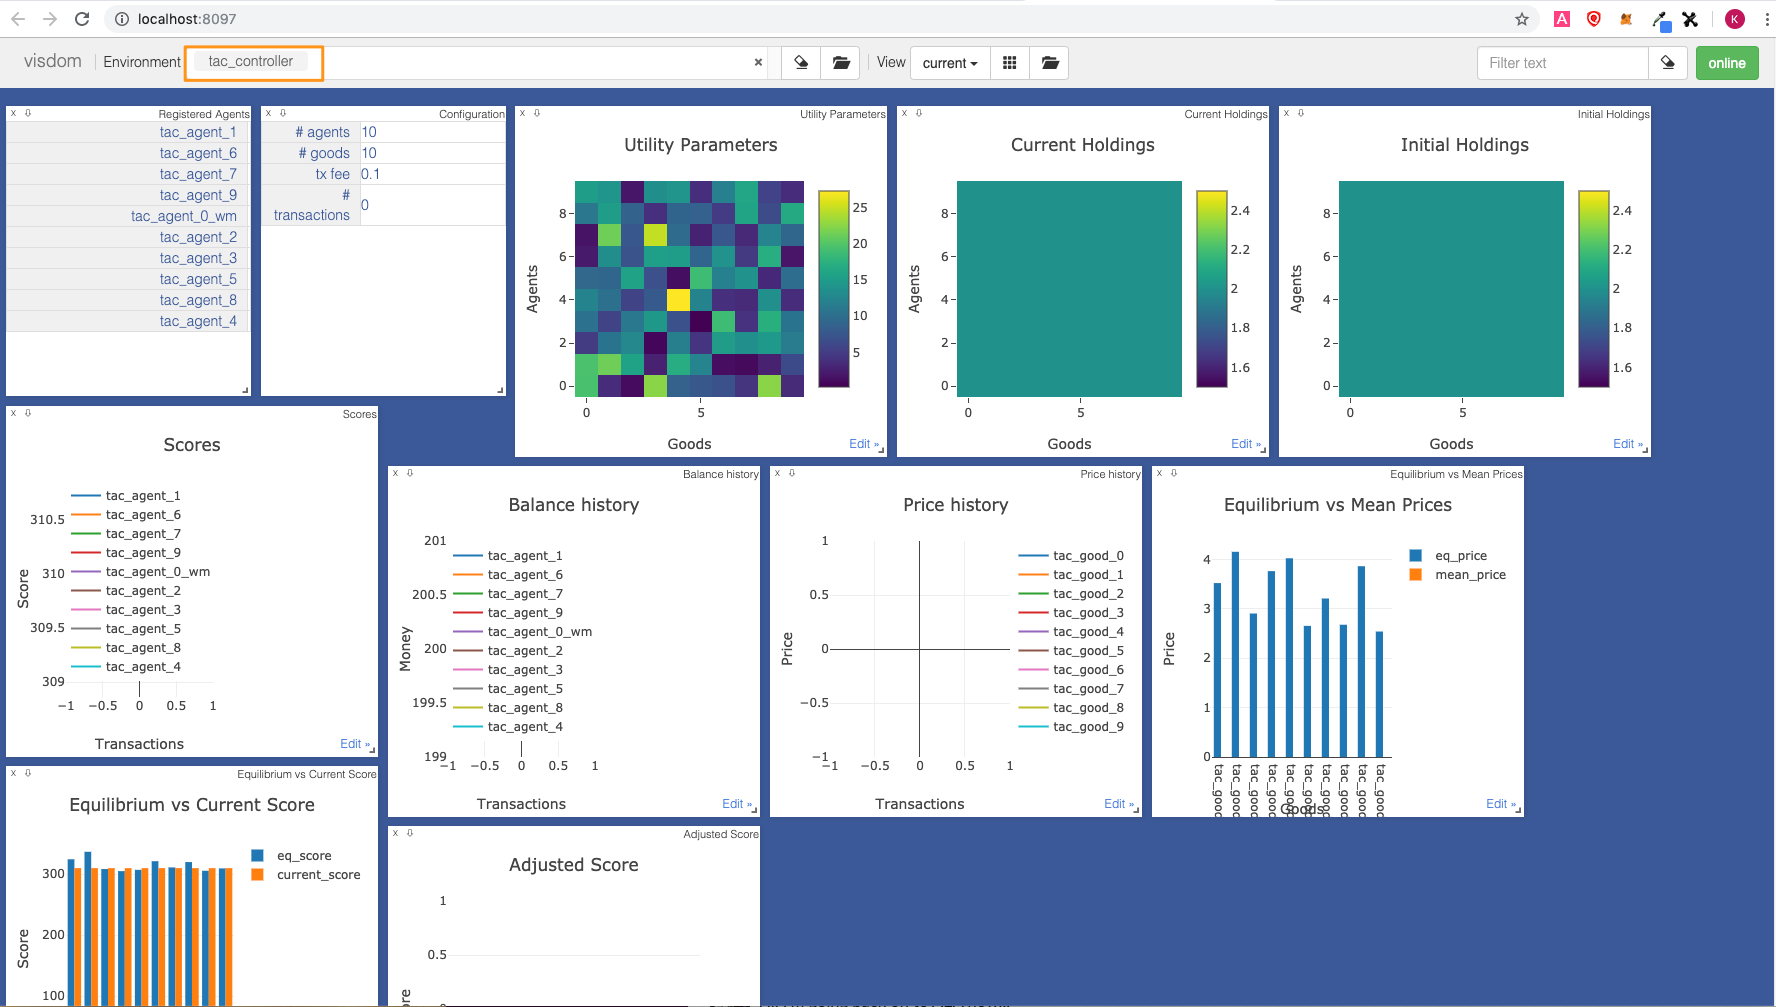Toggle eq_price series in the legend

[x=1449, y=556]
